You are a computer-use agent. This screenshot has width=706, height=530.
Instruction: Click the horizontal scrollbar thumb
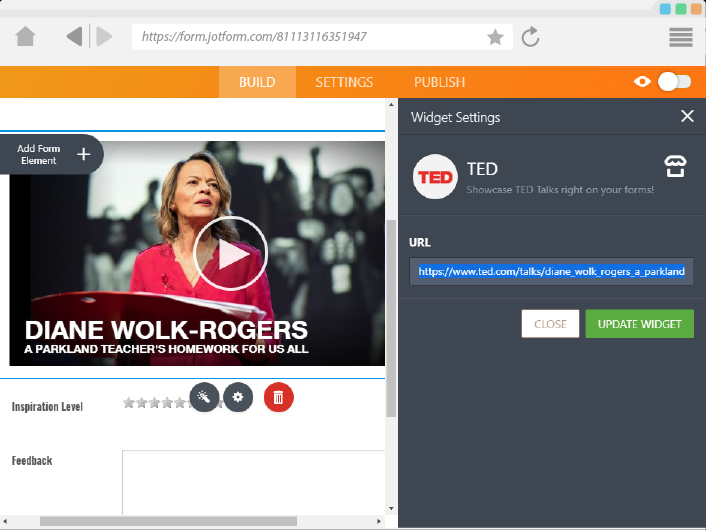[x=168, y=521]
